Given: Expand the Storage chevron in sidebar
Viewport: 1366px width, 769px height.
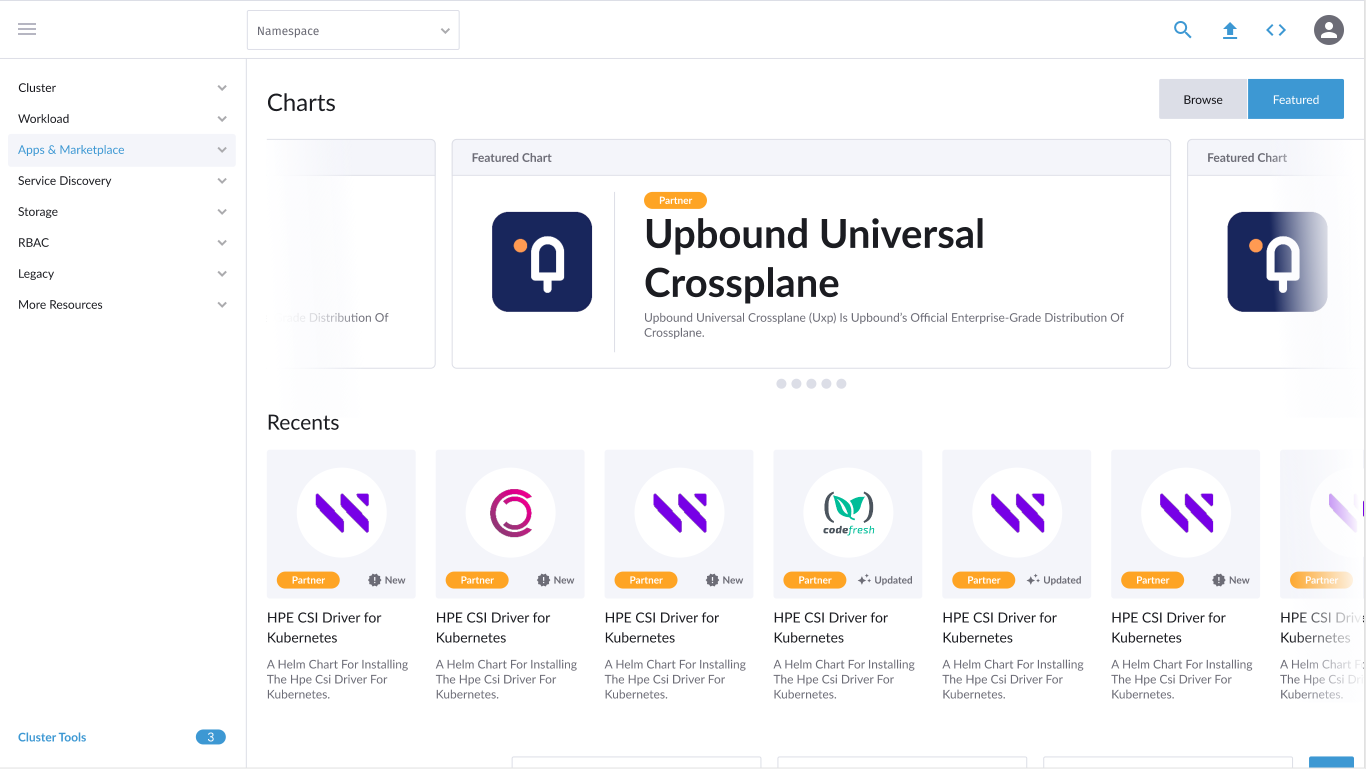Looking at the screenshot, I should [222, 212].
